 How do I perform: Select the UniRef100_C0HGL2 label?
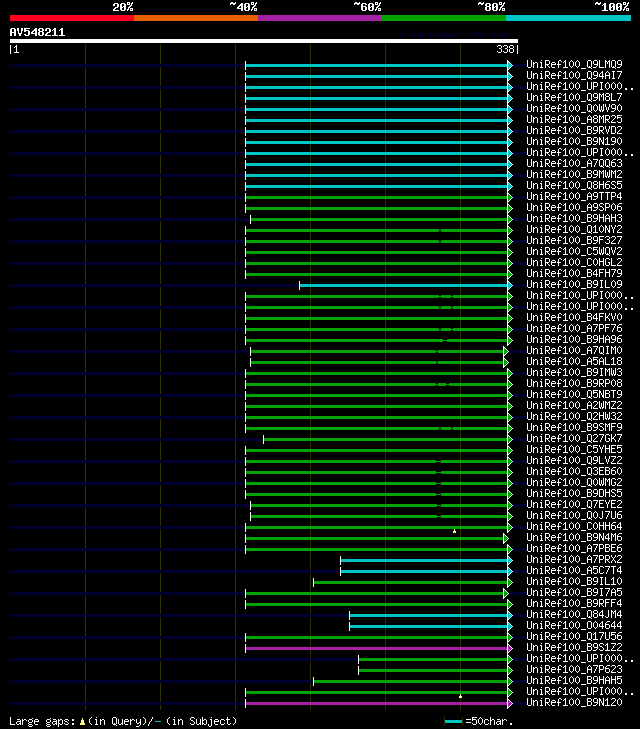tap(574, 262)
